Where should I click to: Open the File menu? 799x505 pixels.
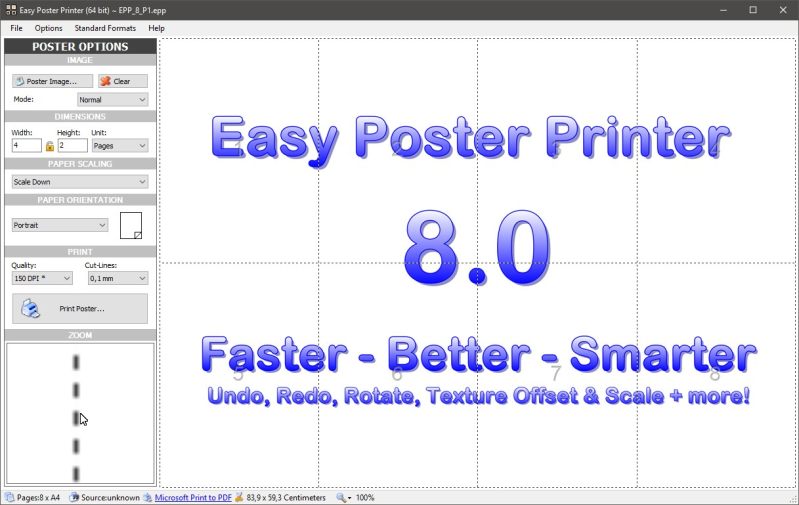pyautogui.click(x=16, y=28)
